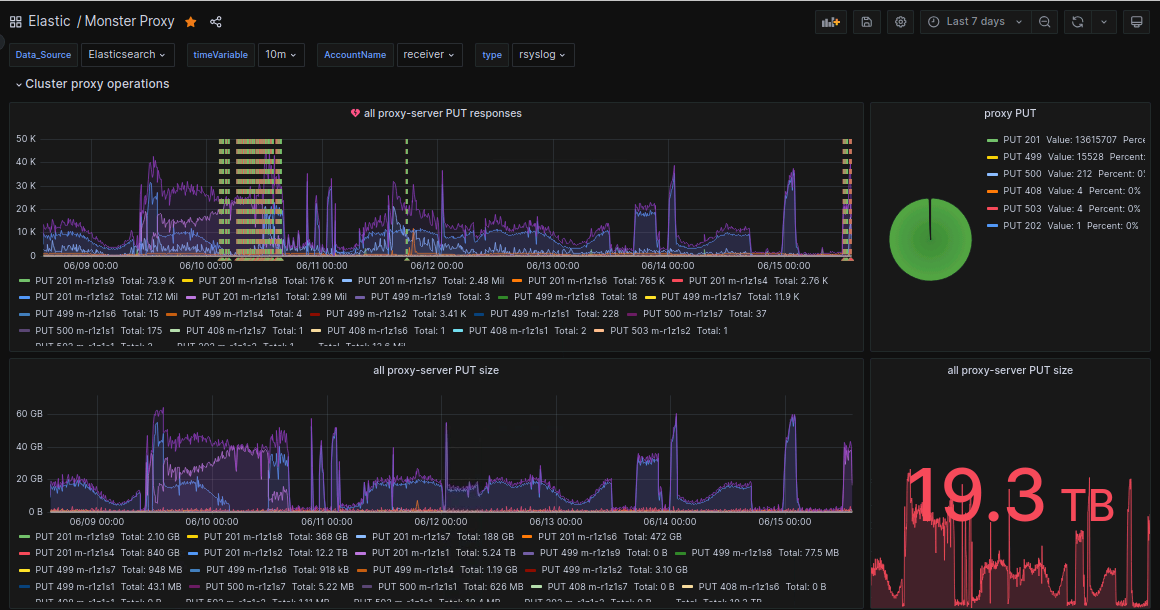Click the add panel icon
Viewport: 1160px width, 610px height.
(x=831, y=22)
